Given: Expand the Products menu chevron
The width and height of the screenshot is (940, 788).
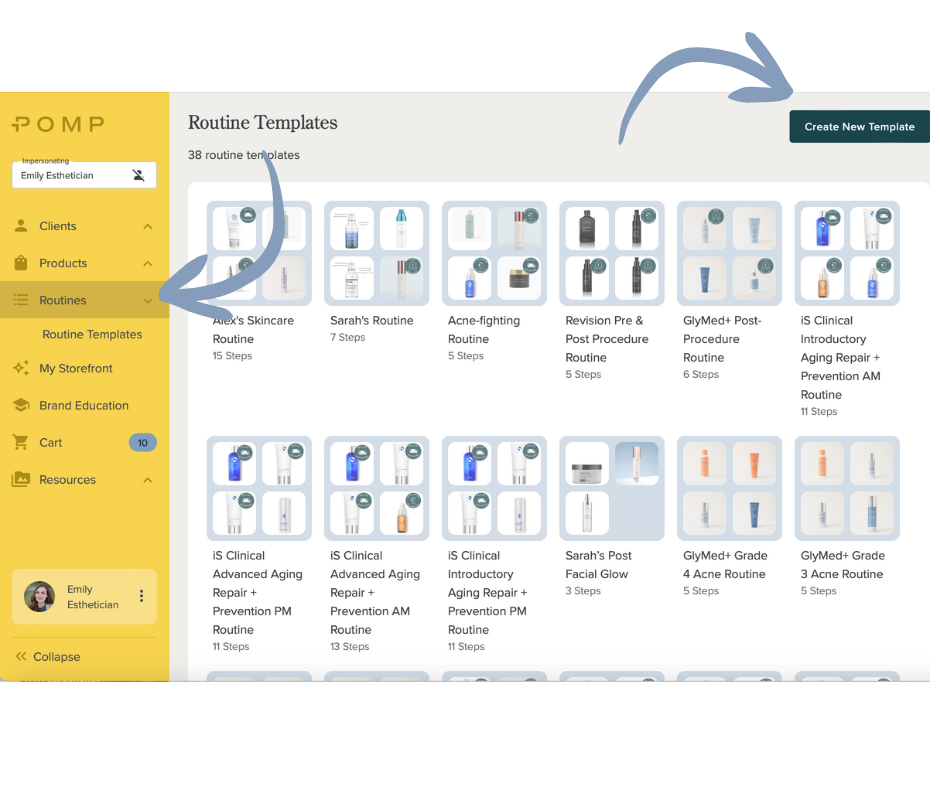Looking at the screenshot, I should coord(147,264).
